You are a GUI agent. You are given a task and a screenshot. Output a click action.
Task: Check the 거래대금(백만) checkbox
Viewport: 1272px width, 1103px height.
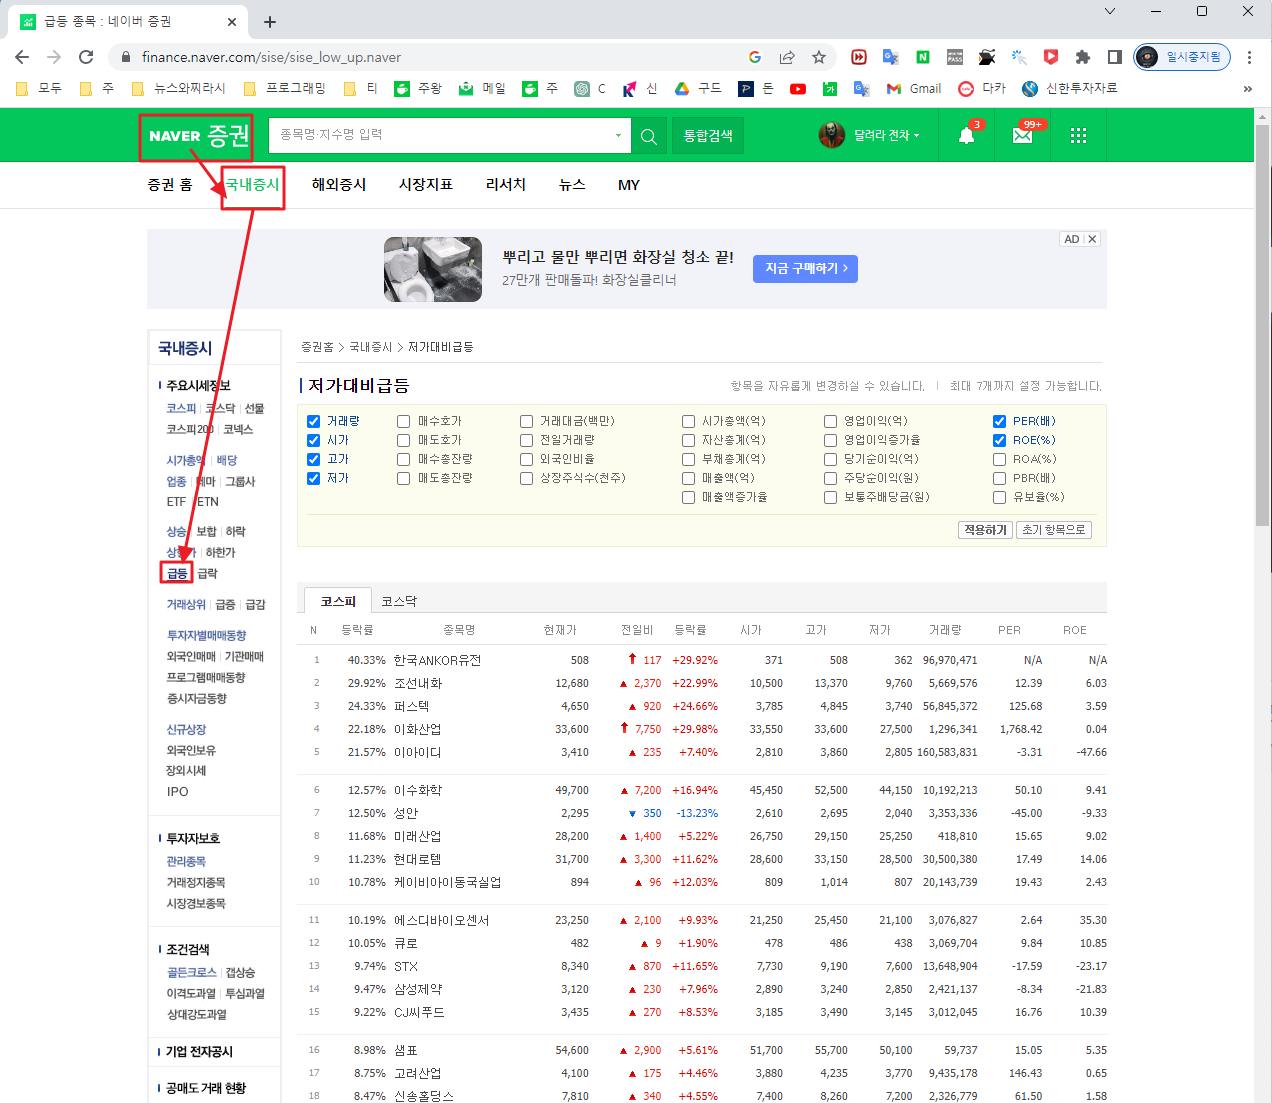click(527, 421)
